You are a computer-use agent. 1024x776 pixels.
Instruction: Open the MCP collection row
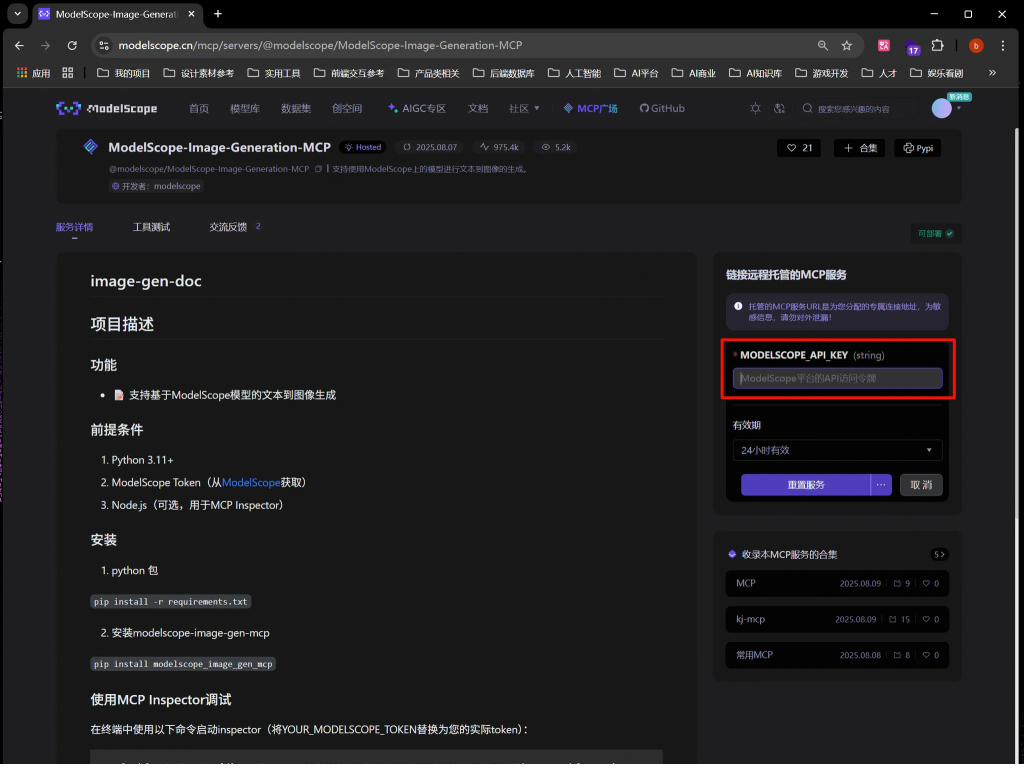[x=837, y=583]
